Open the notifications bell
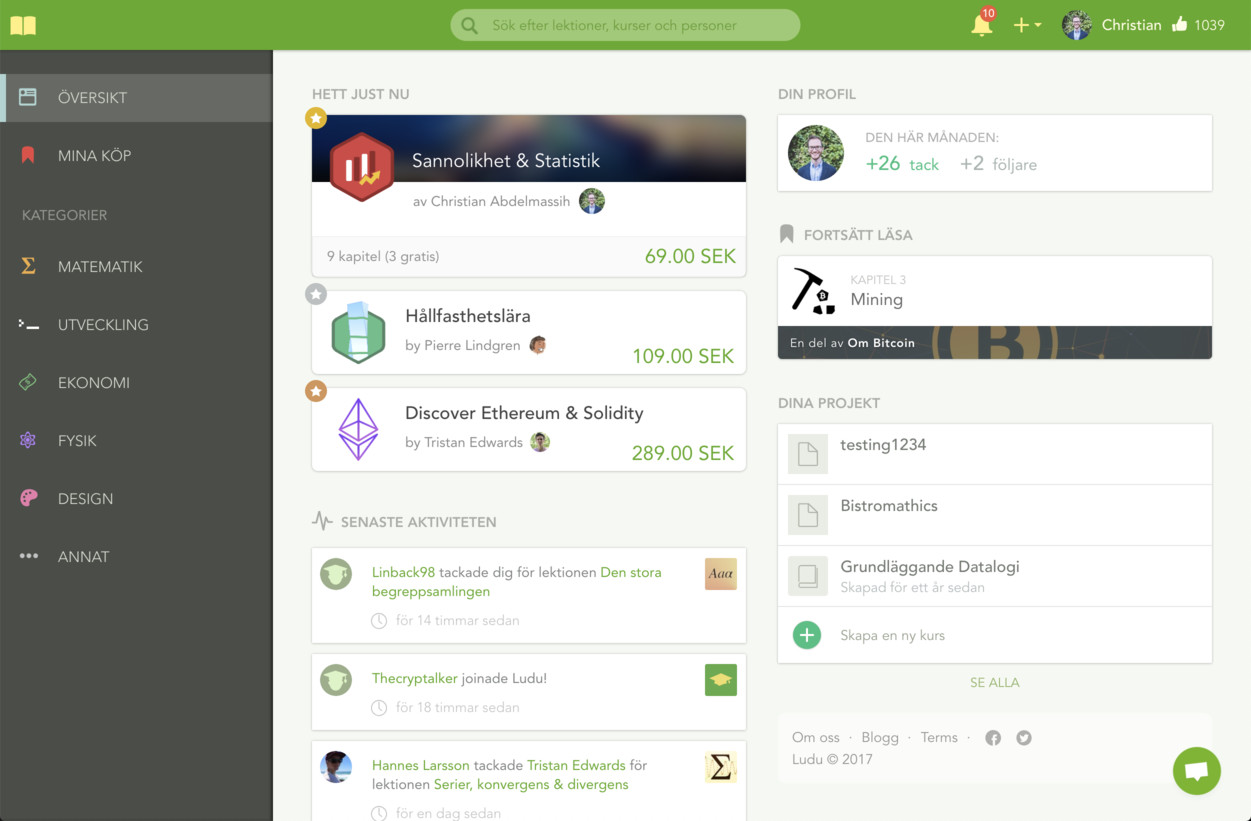 981,26
